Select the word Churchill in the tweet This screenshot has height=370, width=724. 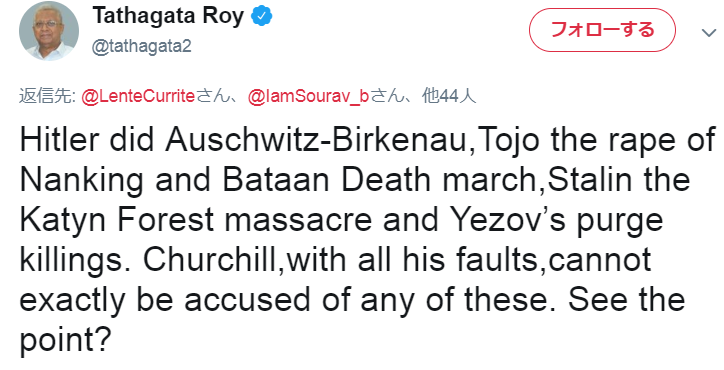[x=210, y=260]
